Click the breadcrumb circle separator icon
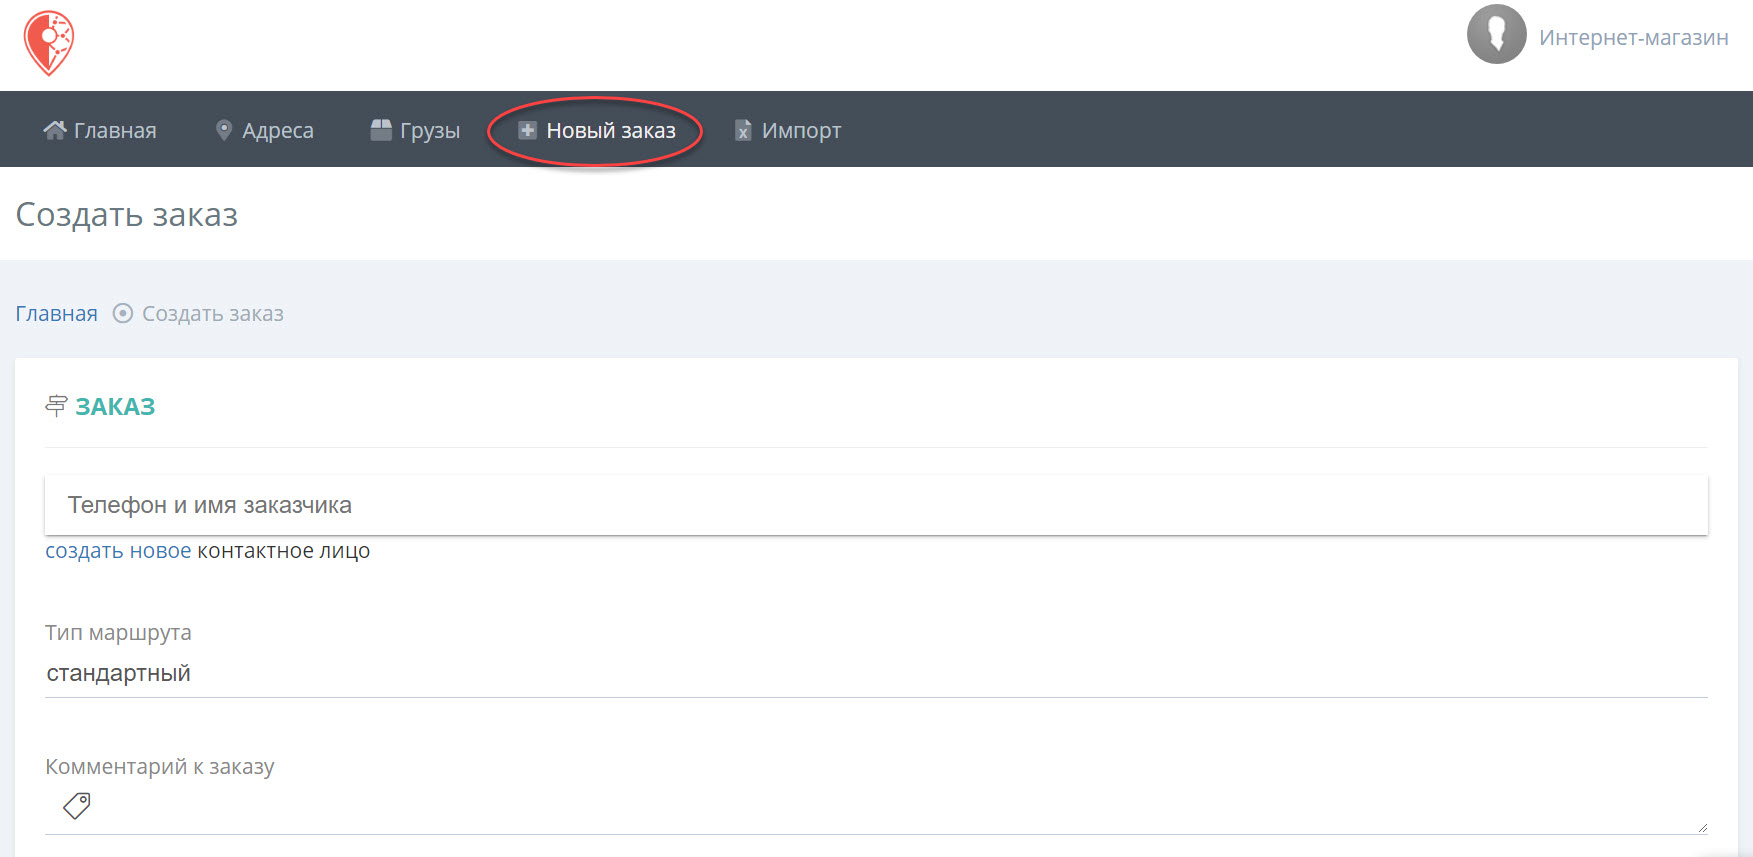Viewport: 1753px width, 857px height. (x=122, y=313)
